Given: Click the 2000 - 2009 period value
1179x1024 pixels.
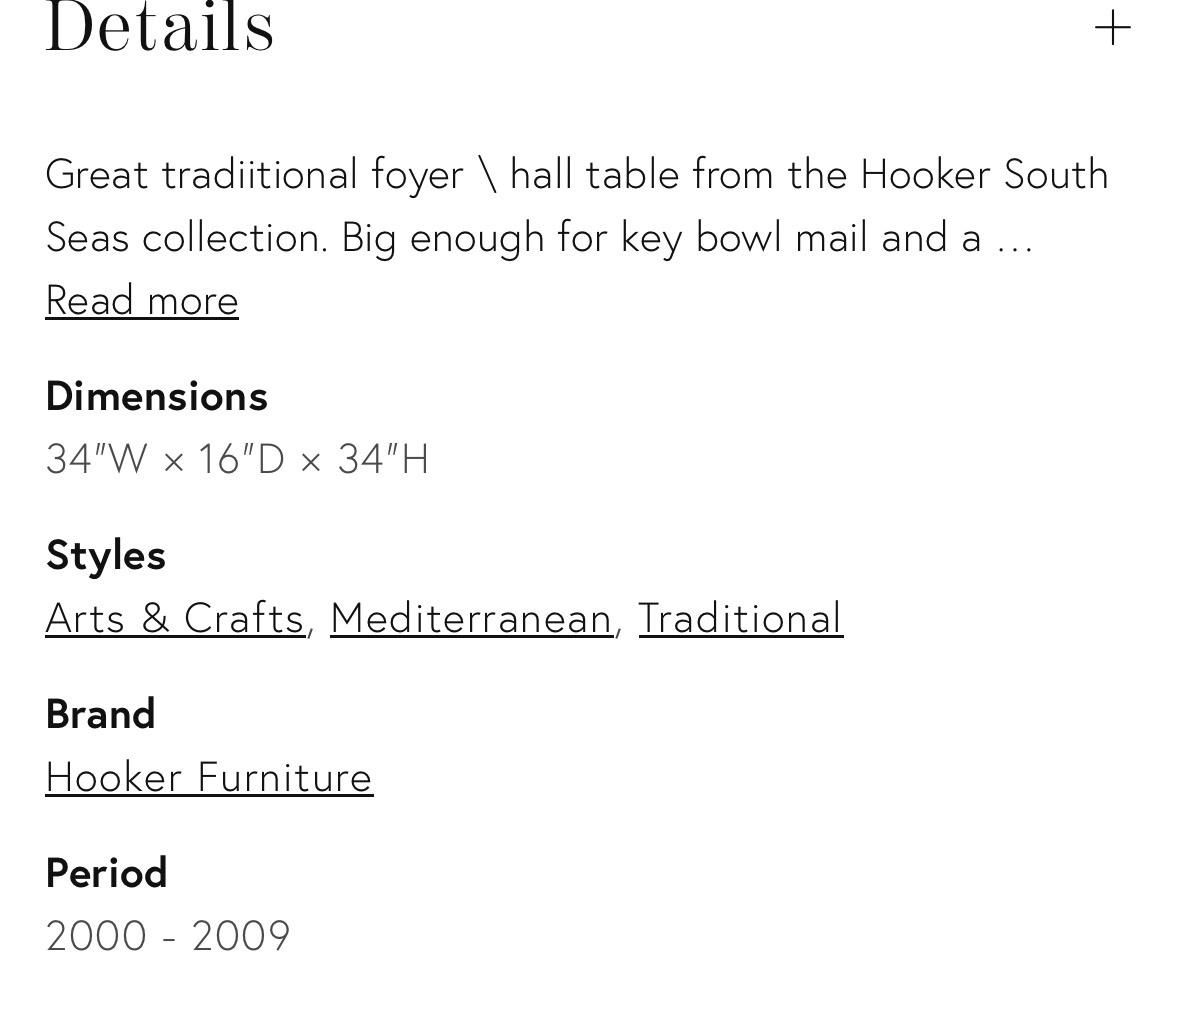Looking at the screenshot, I should point(168,936).
